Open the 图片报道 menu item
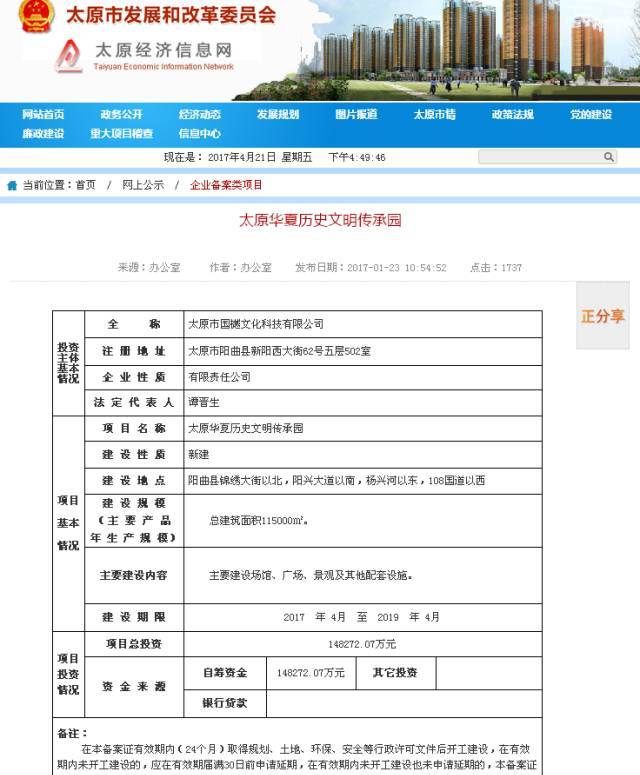This screenshot has height=775, width=640. [356, 115]
